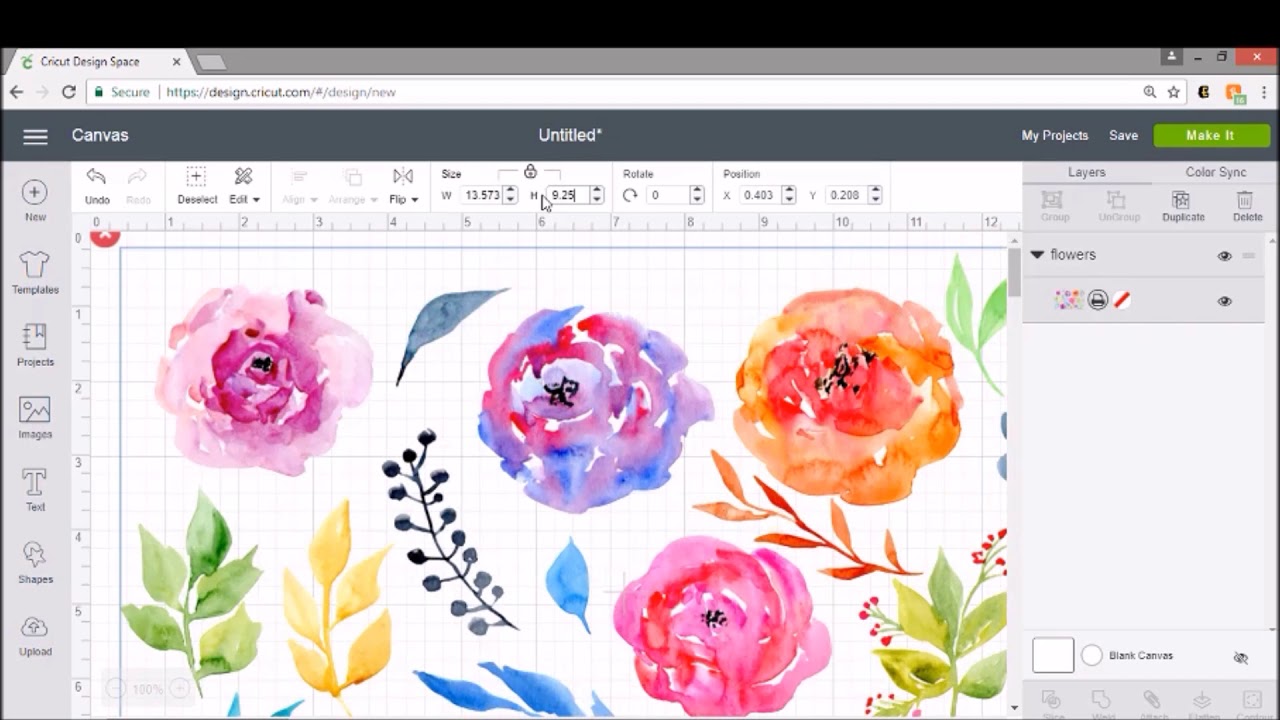Screen dimensions: 1280x720
Task: Click the print linetype icon on layer
Action: pyautogui.click(x=1098, y=300)
